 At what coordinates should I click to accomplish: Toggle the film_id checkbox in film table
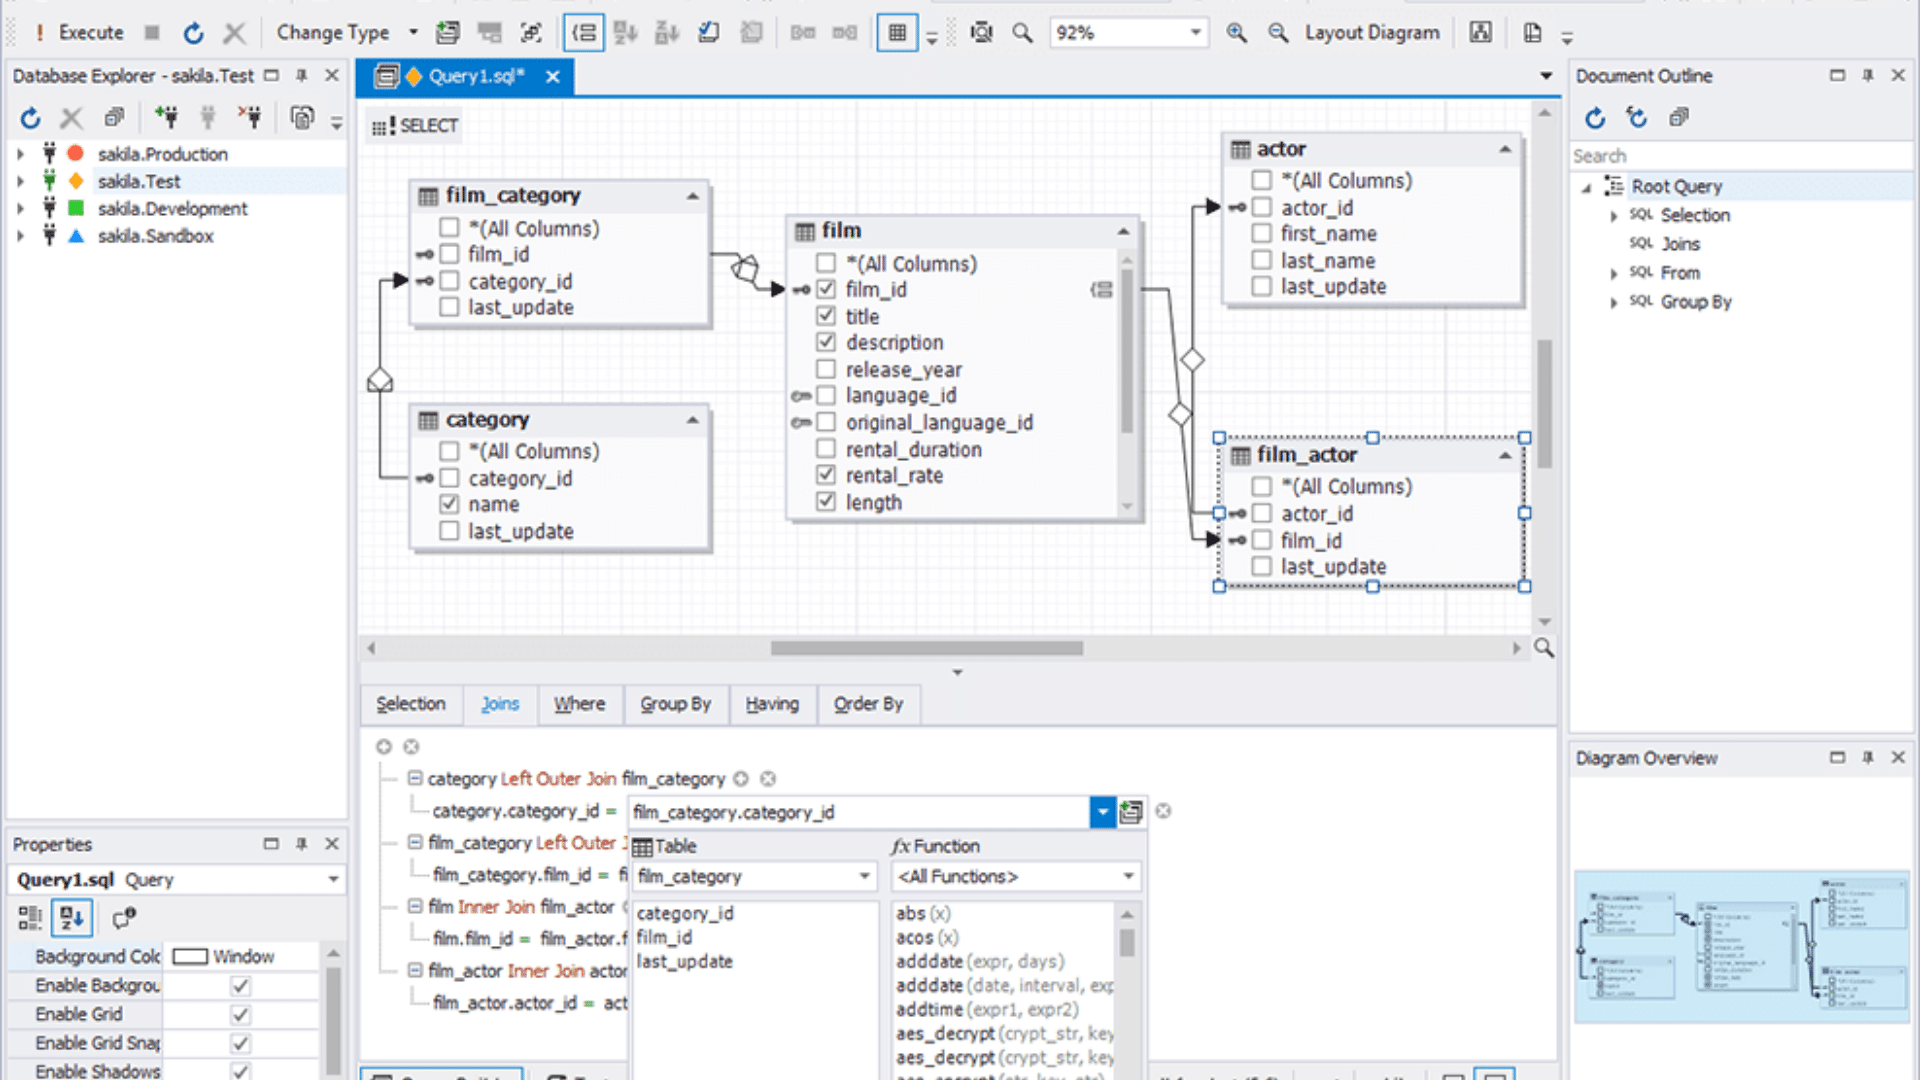(x=825, y=289)
